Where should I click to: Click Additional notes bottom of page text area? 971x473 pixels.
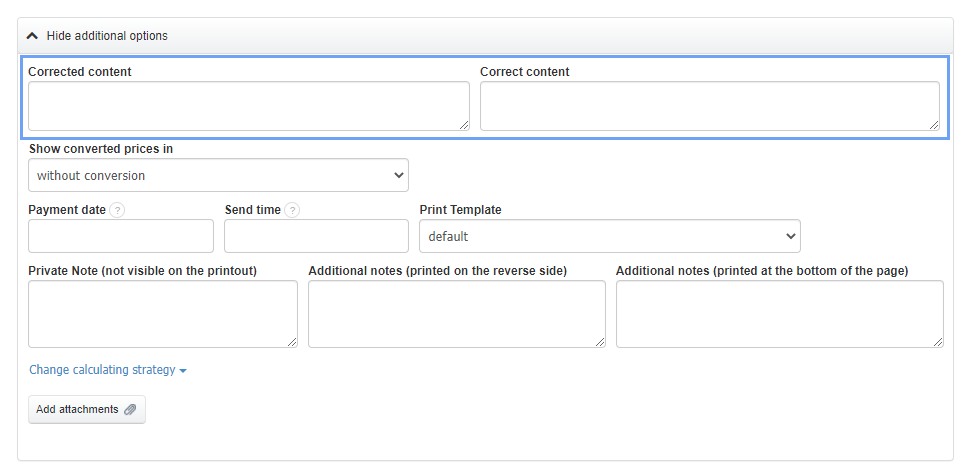click(779, 313)
